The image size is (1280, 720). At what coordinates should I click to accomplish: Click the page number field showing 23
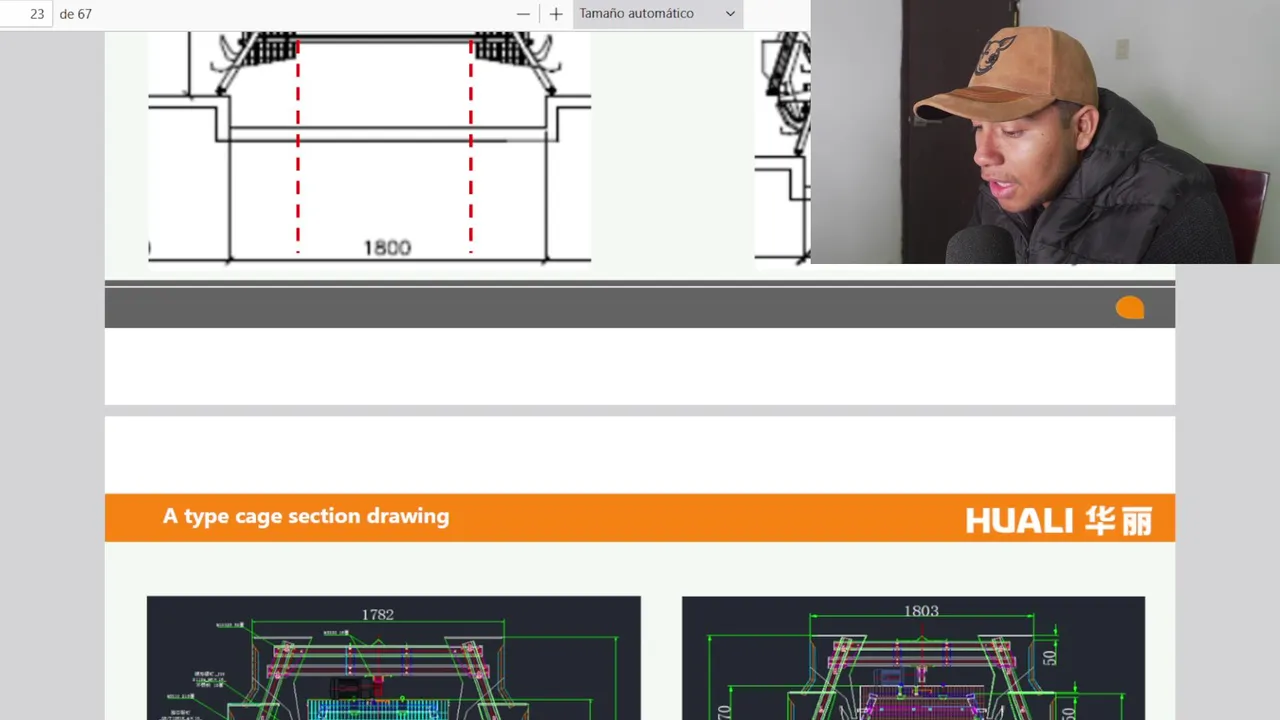[x=26, y=14]
